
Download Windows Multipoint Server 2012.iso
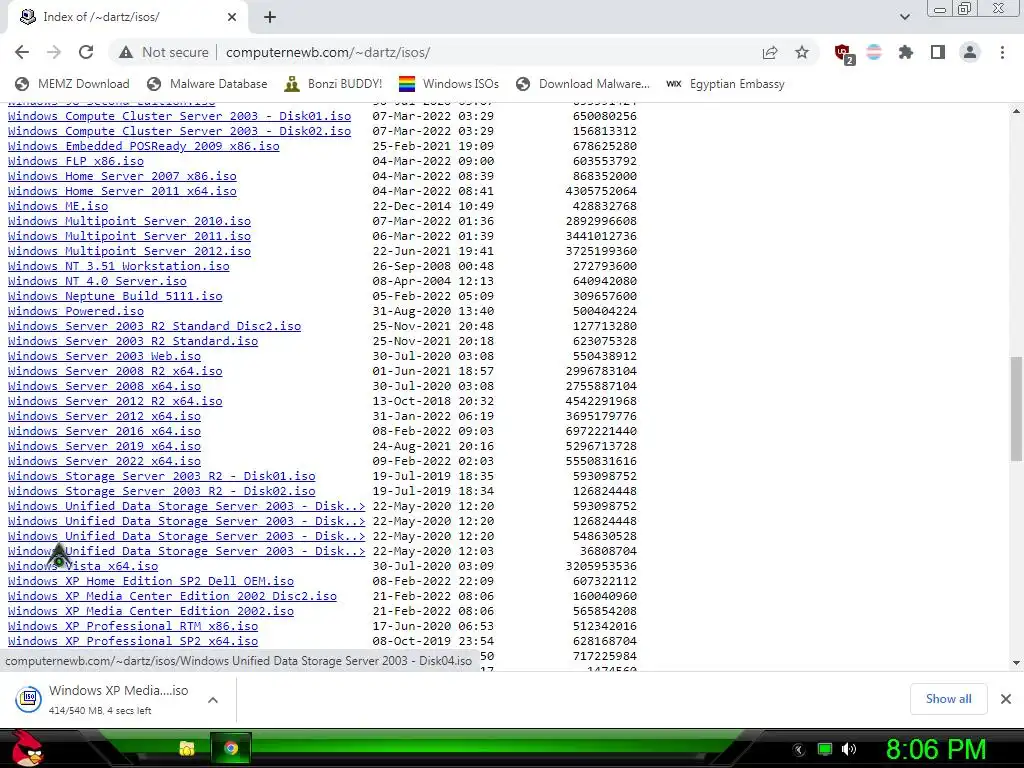tap(129, 251)
